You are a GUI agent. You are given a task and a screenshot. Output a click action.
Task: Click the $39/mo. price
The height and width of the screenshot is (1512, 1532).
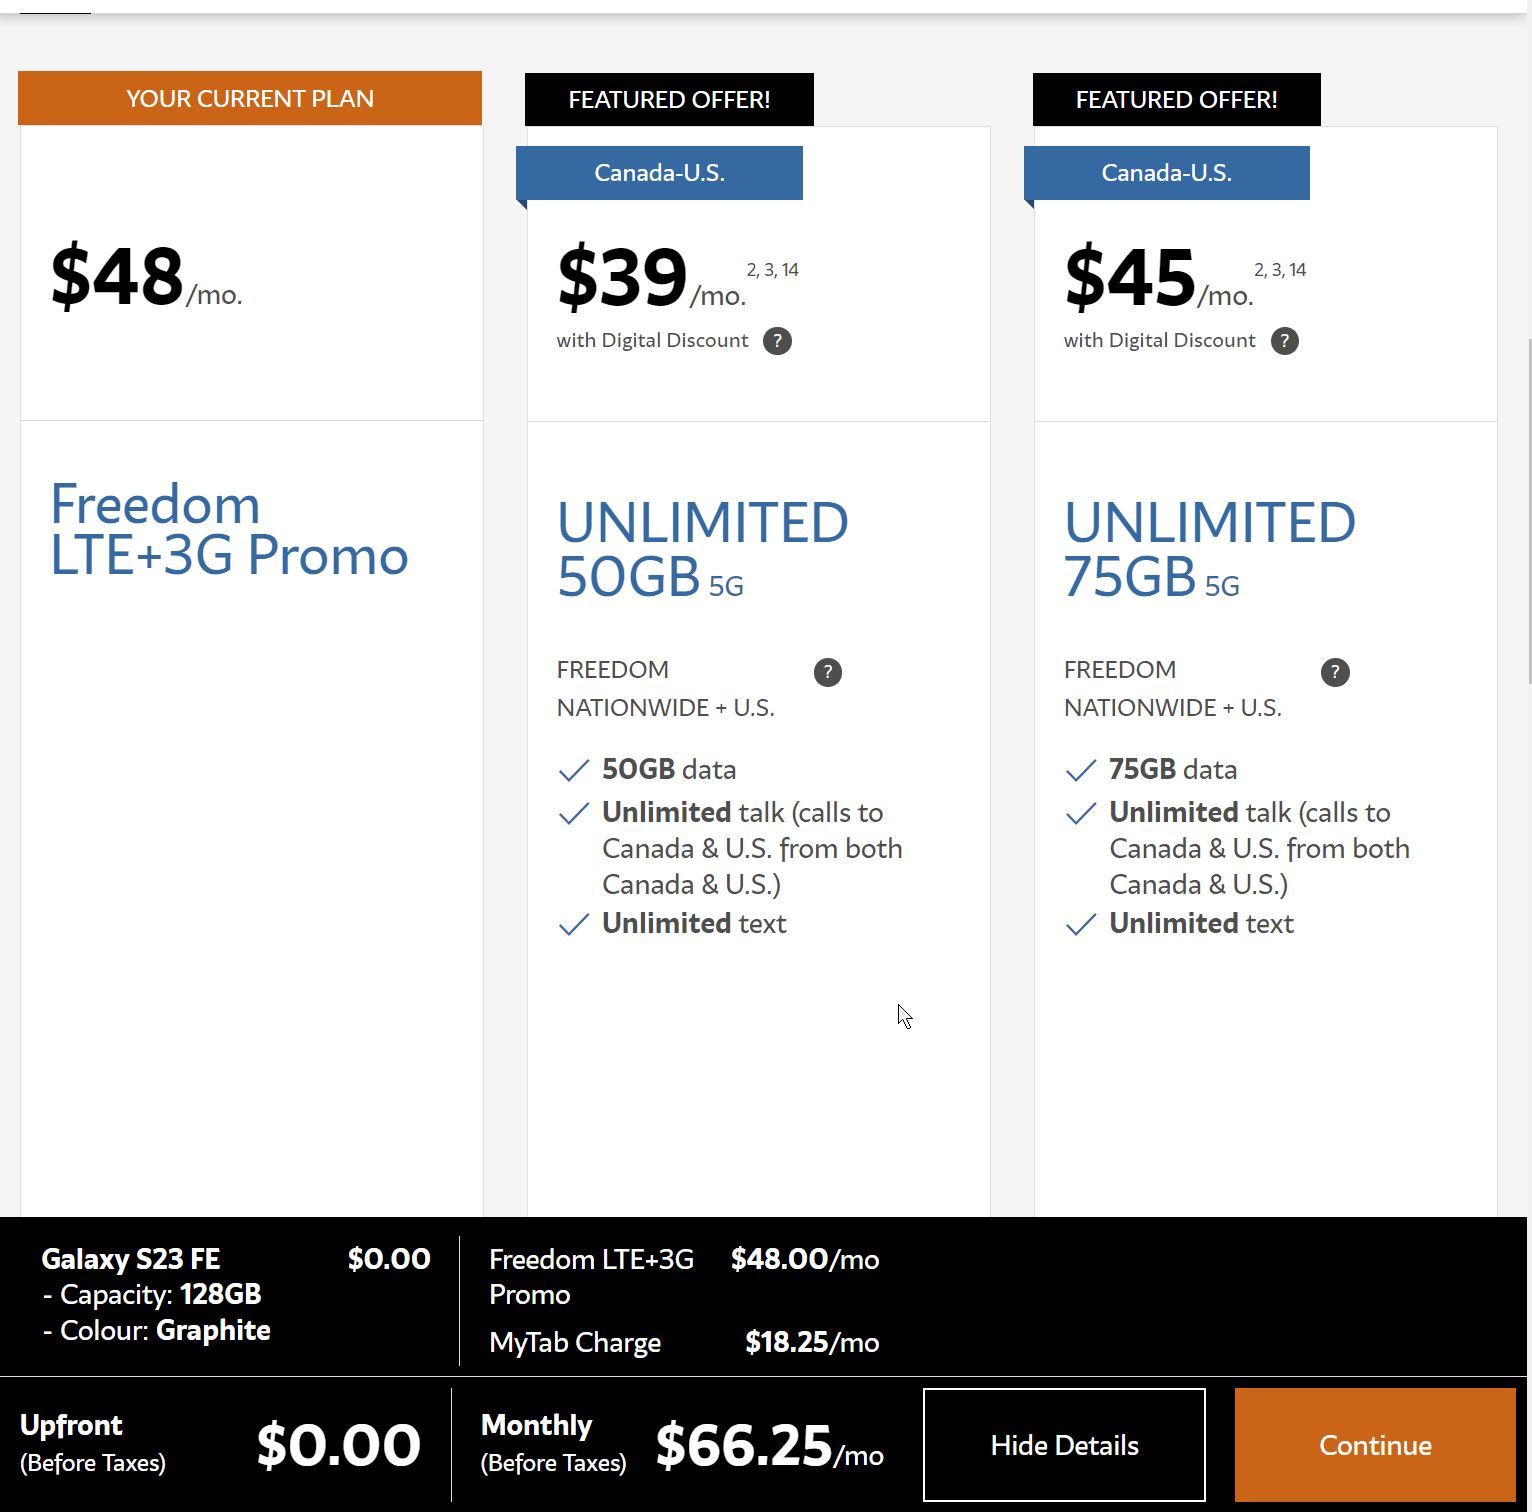click(x=650, y=279)
